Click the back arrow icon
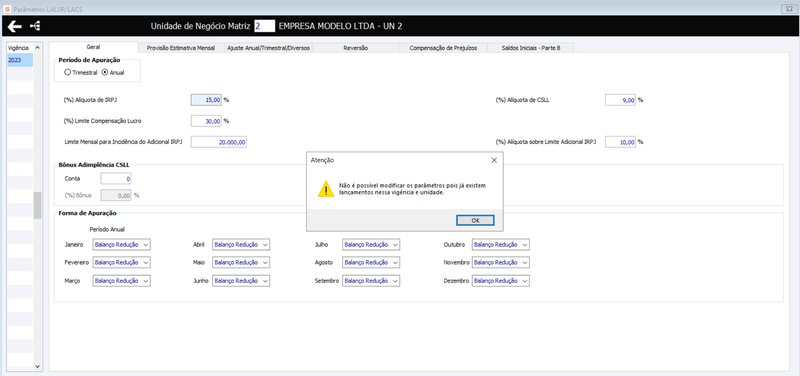This screenshot has height=376, width=800. click(x=14, y=26)
